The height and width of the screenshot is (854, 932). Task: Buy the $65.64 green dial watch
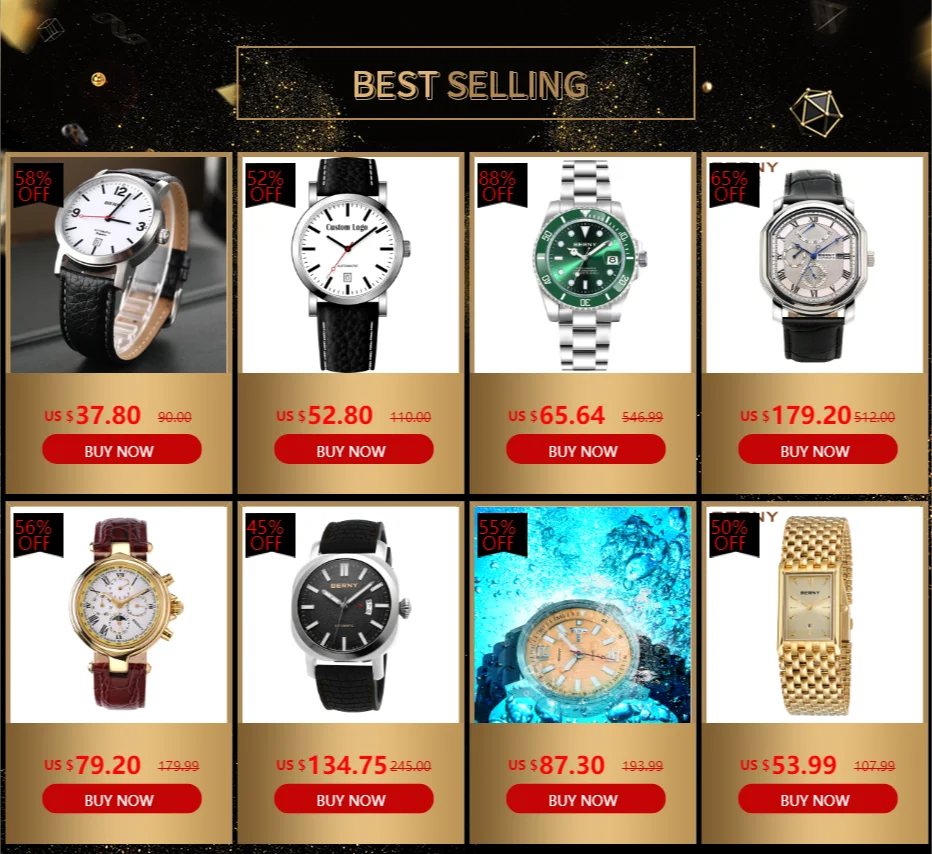(x=585, y=449)
